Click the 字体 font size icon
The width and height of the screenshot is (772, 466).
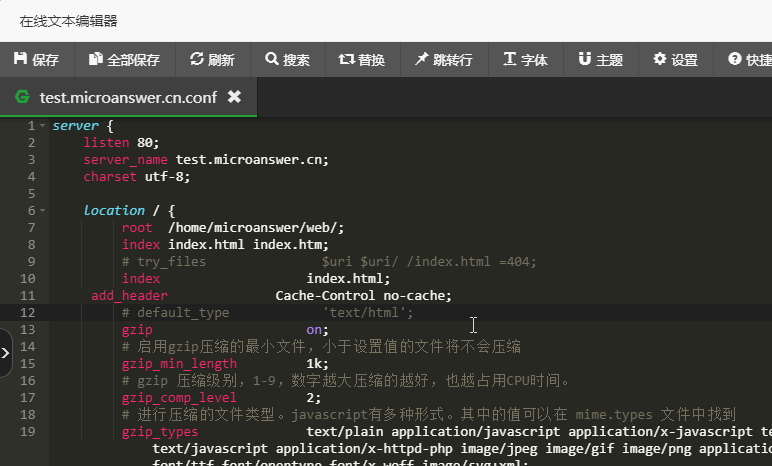coord(510,59)
